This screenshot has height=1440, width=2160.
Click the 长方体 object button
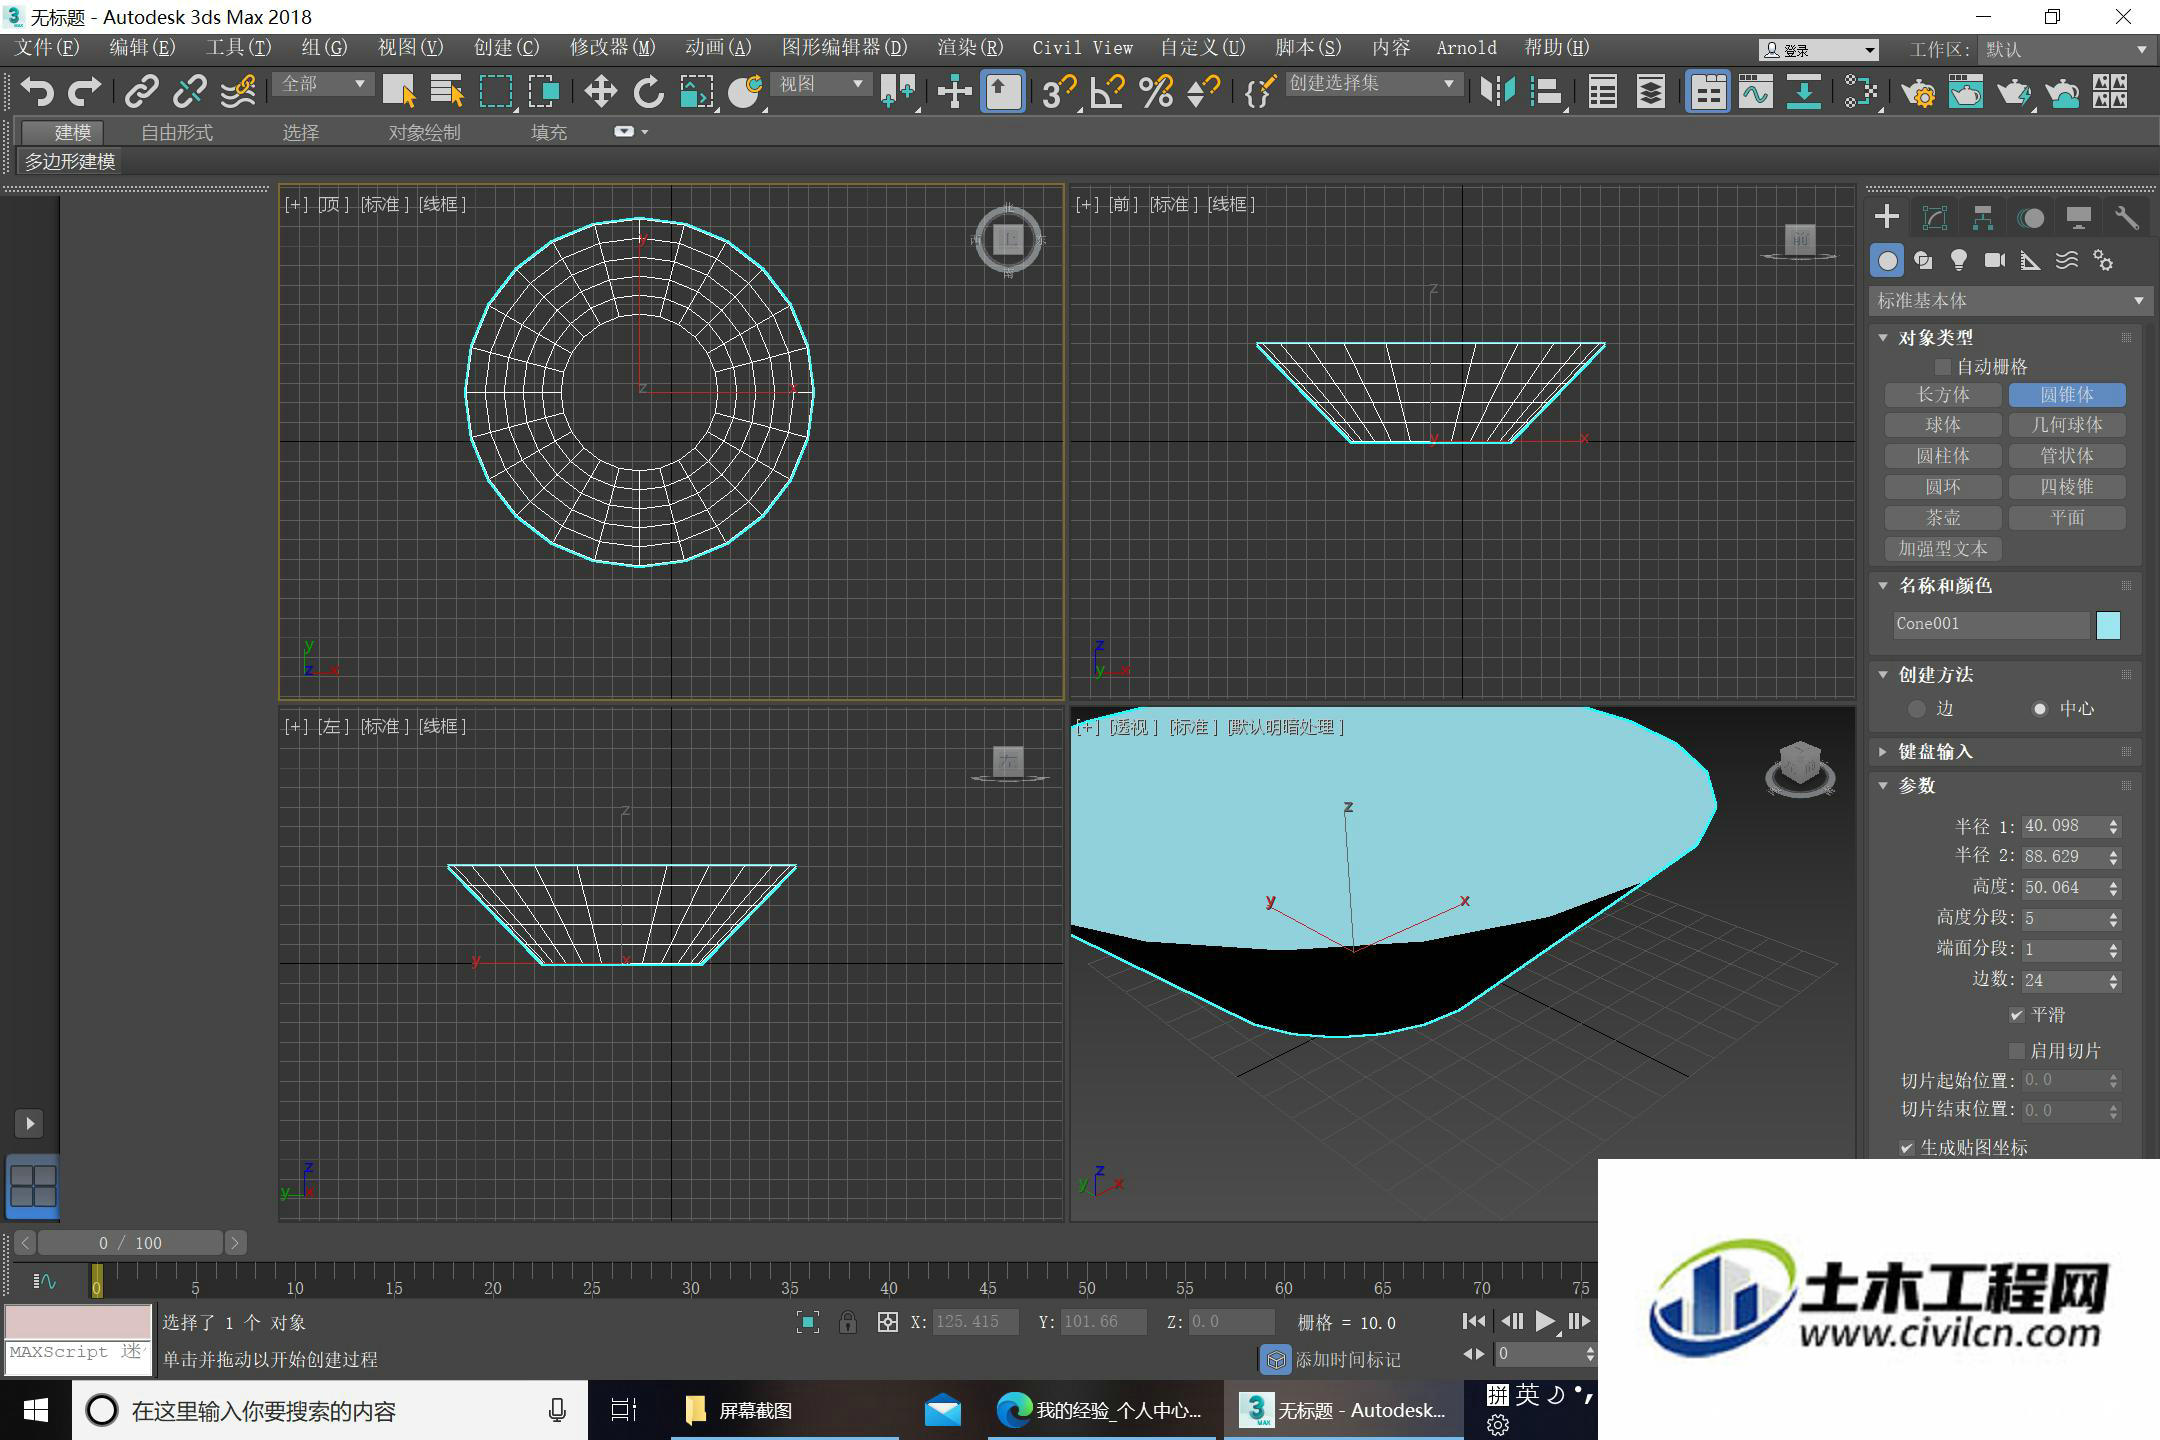coord(1943,395)
